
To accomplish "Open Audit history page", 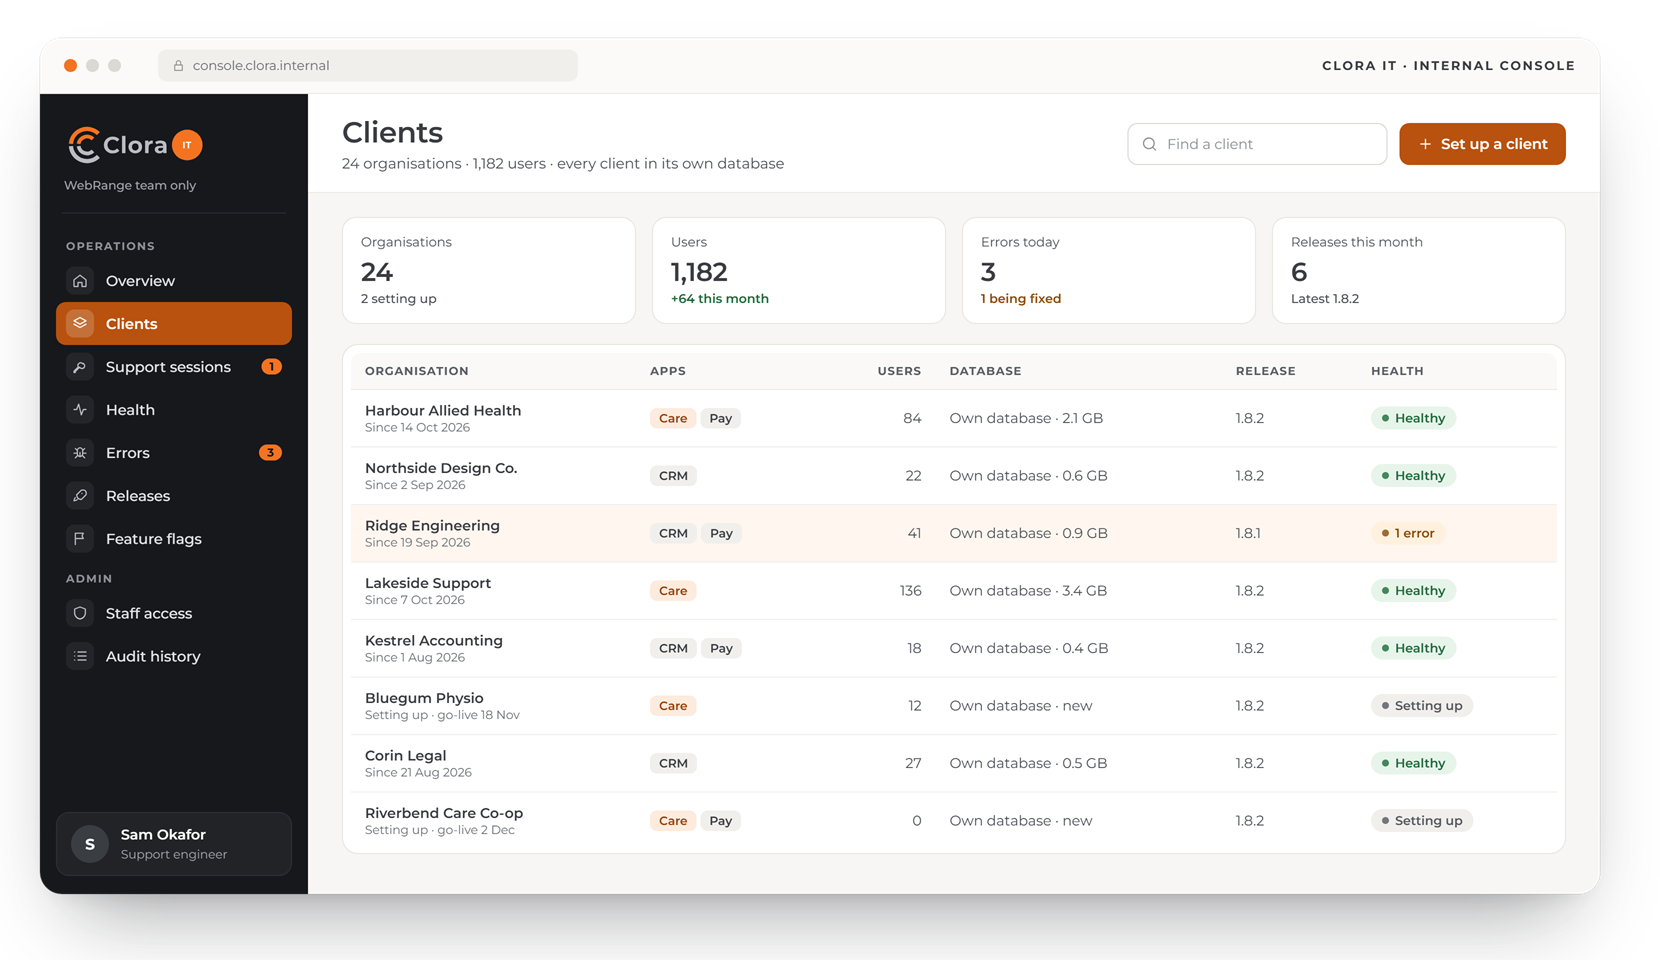I will tap(174, 657).
